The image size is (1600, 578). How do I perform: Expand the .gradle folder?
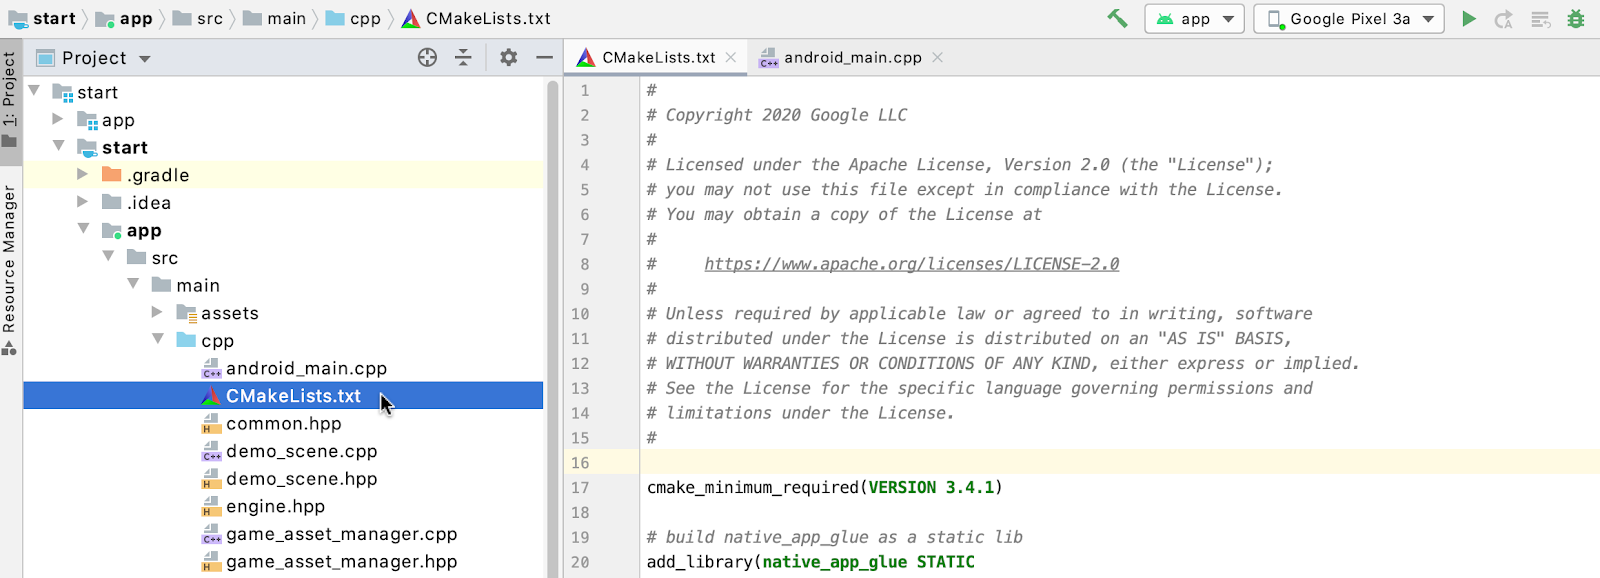pyautogui.click(x=83, y=175)
